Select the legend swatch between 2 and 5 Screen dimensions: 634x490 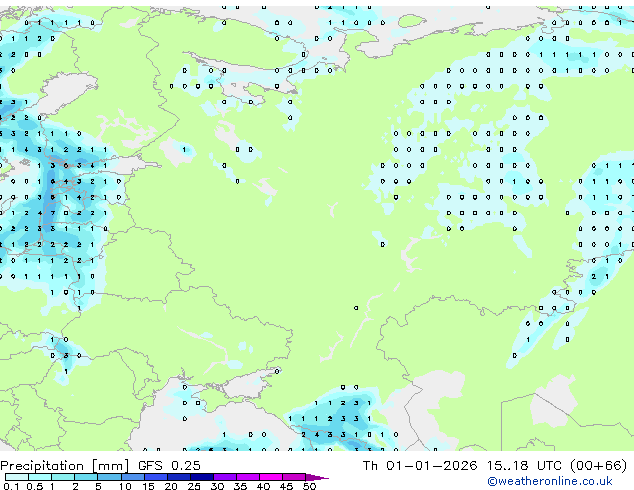pos(86,477)
